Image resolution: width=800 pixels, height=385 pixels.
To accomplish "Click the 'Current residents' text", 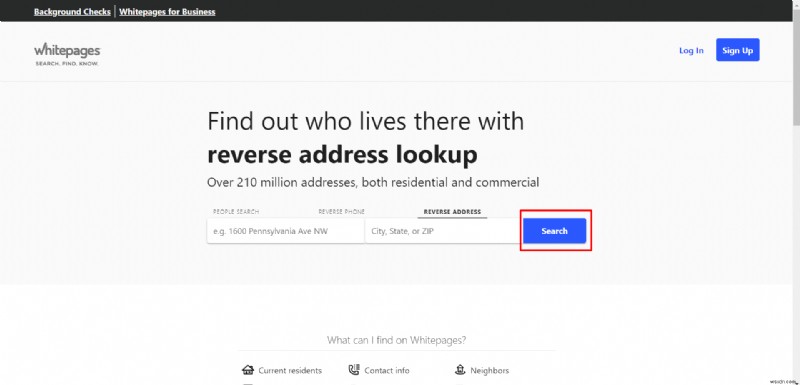I will pos(290,370).
